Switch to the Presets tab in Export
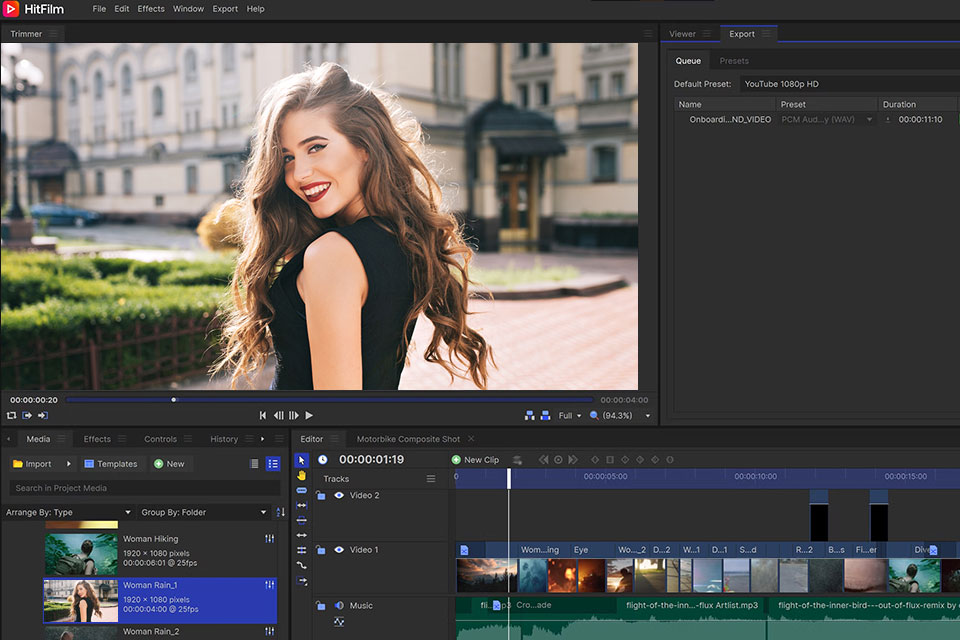This screenshot has width=960, height=640. point(734,61)
